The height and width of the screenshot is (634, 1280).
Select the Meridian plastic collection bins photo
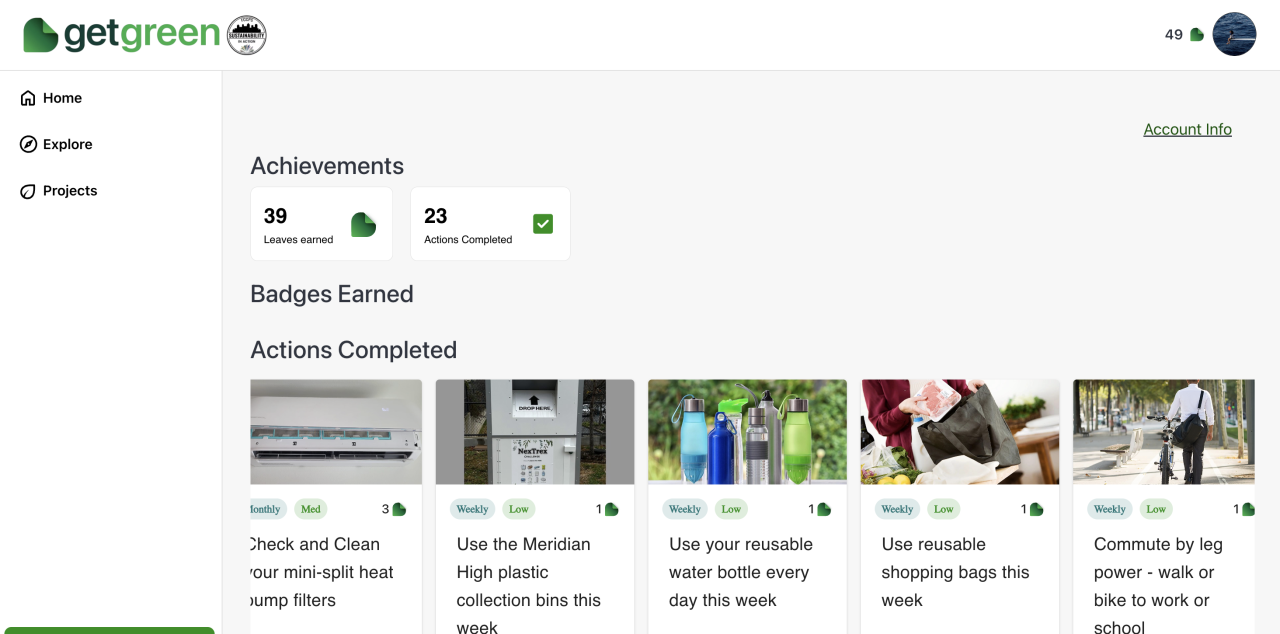[x=535, y=432]
